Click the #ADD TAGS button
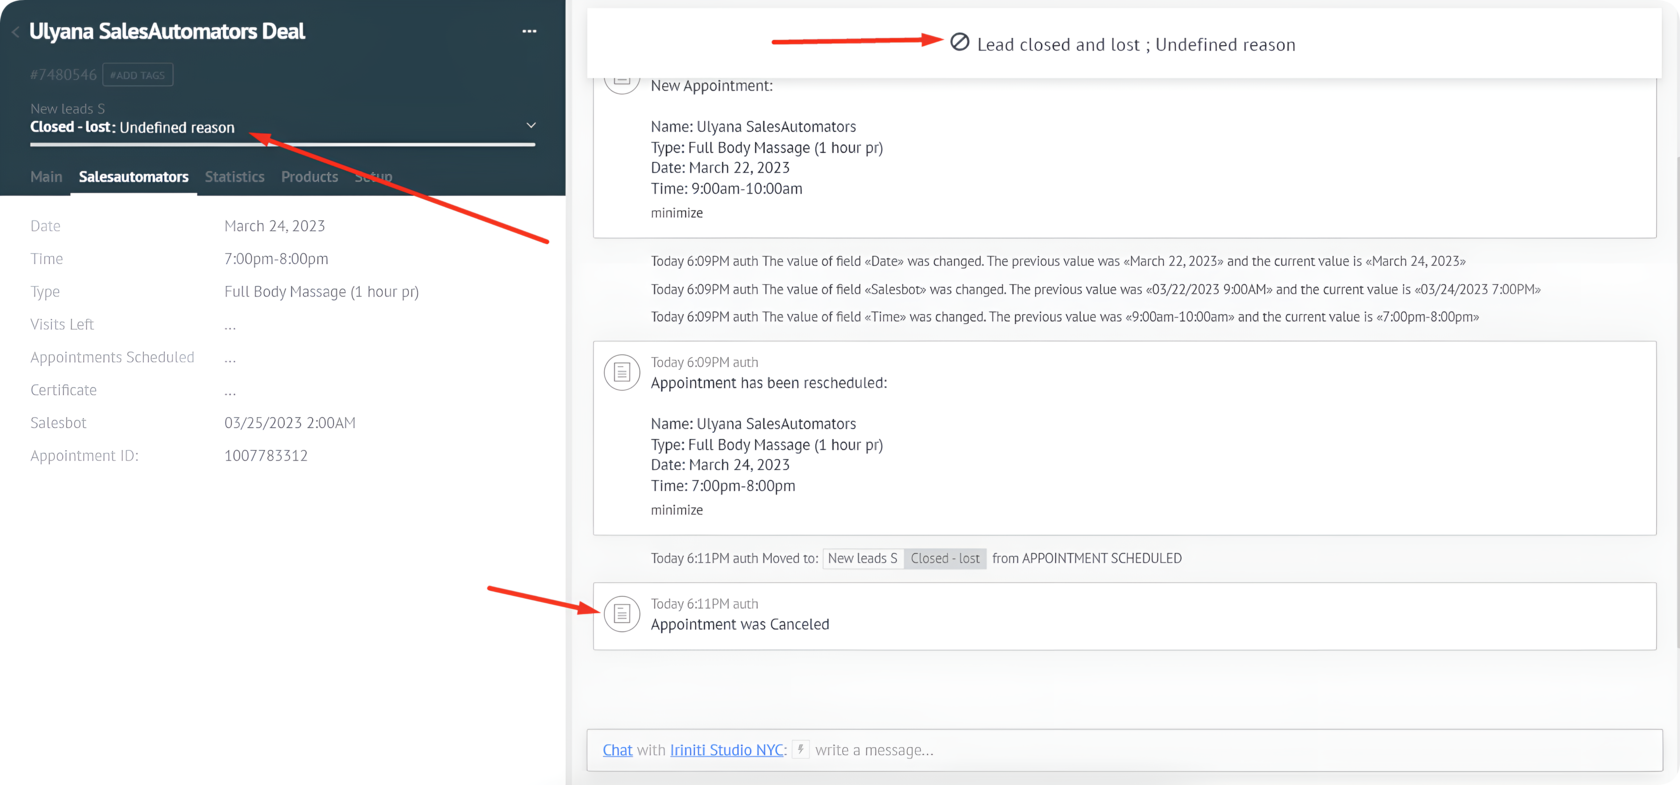 [x=138, y=75]
